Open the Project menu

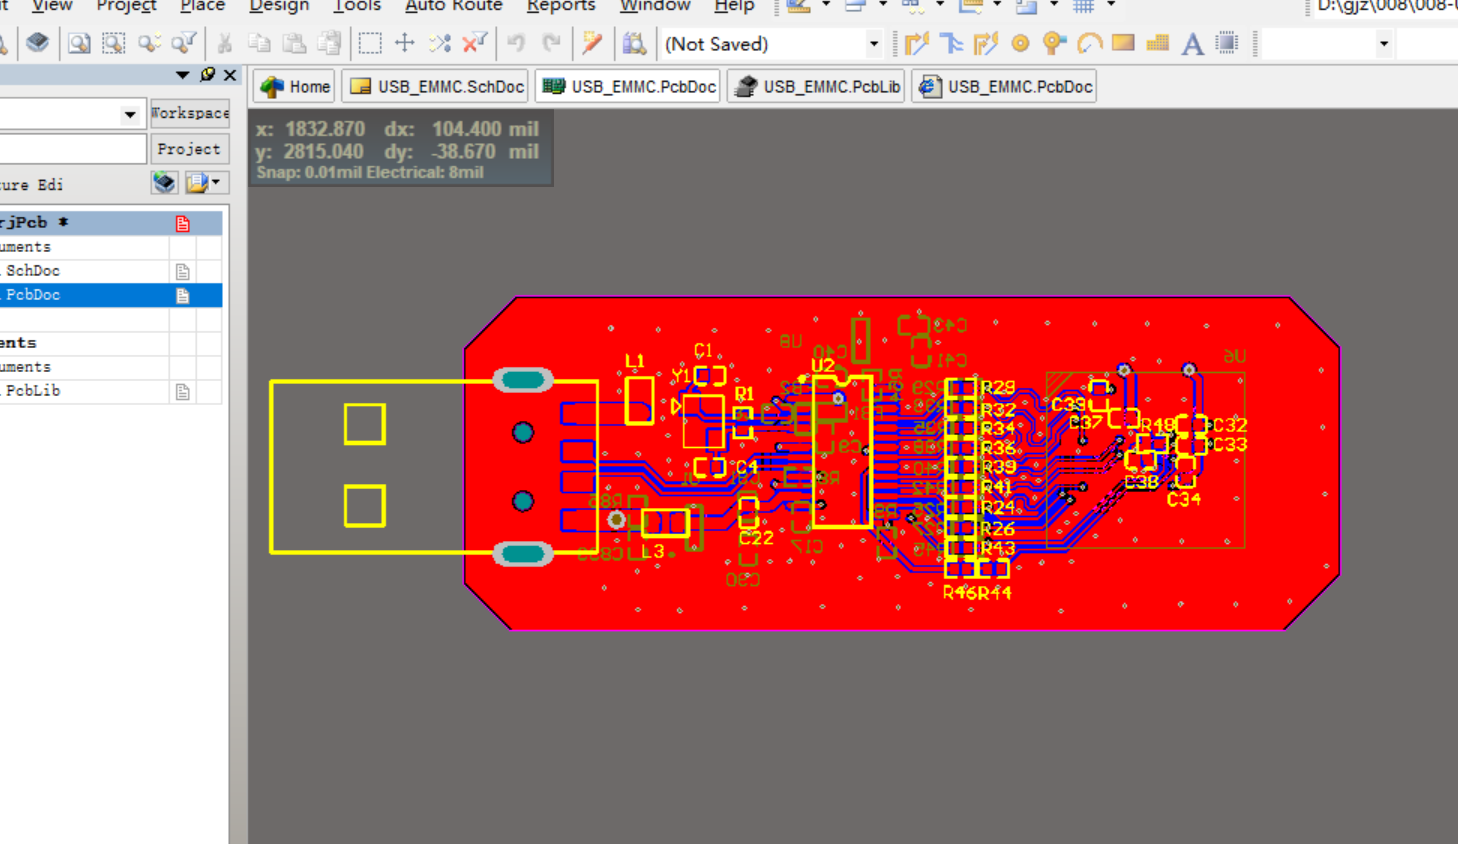(126, 5)
